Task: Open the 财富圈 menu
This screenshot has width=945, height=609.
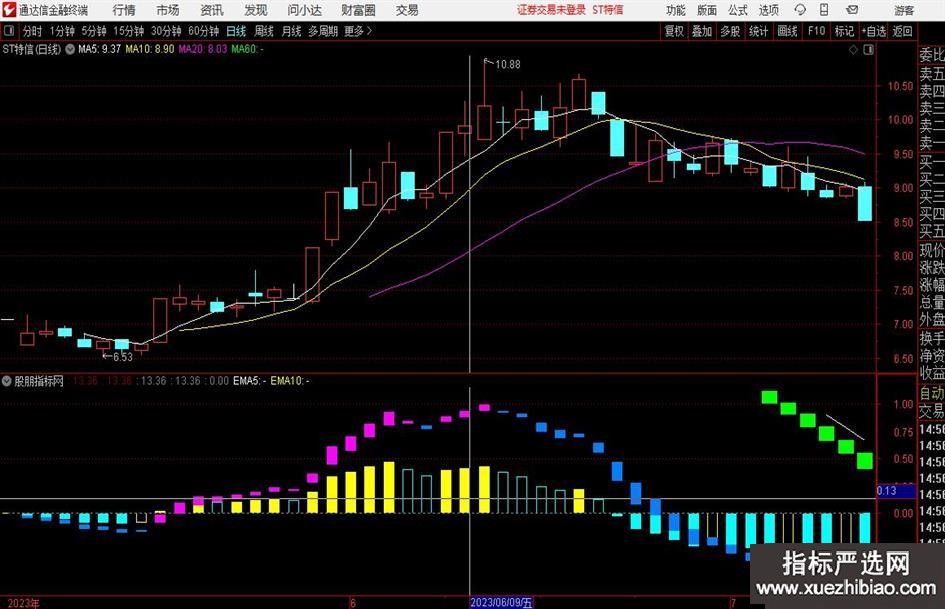Action: [x=358, y=10]
